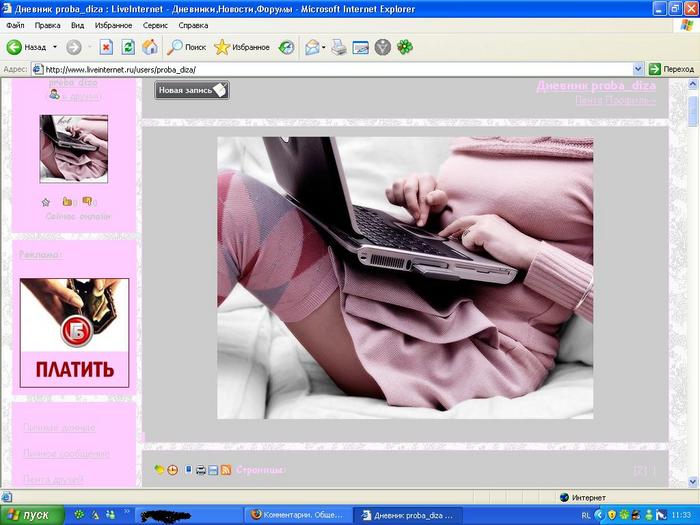Expand the Quick Launch chevron on taskbar
700x525 pixels.
point(126,512)
